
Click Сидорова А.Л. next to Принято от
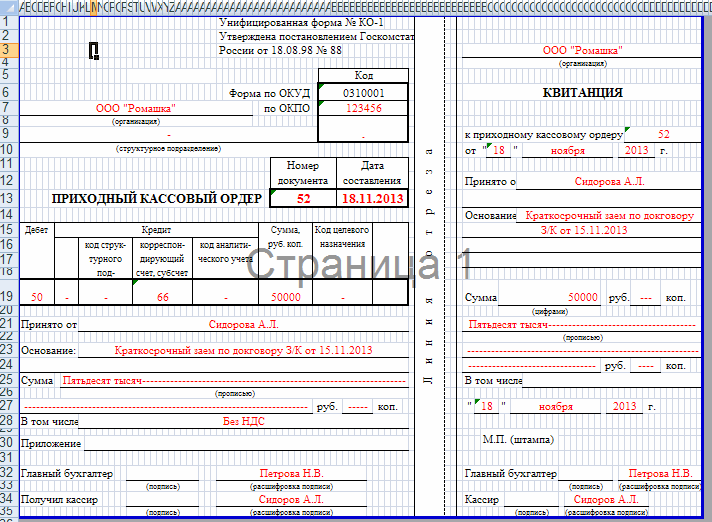tap(243, 325)
